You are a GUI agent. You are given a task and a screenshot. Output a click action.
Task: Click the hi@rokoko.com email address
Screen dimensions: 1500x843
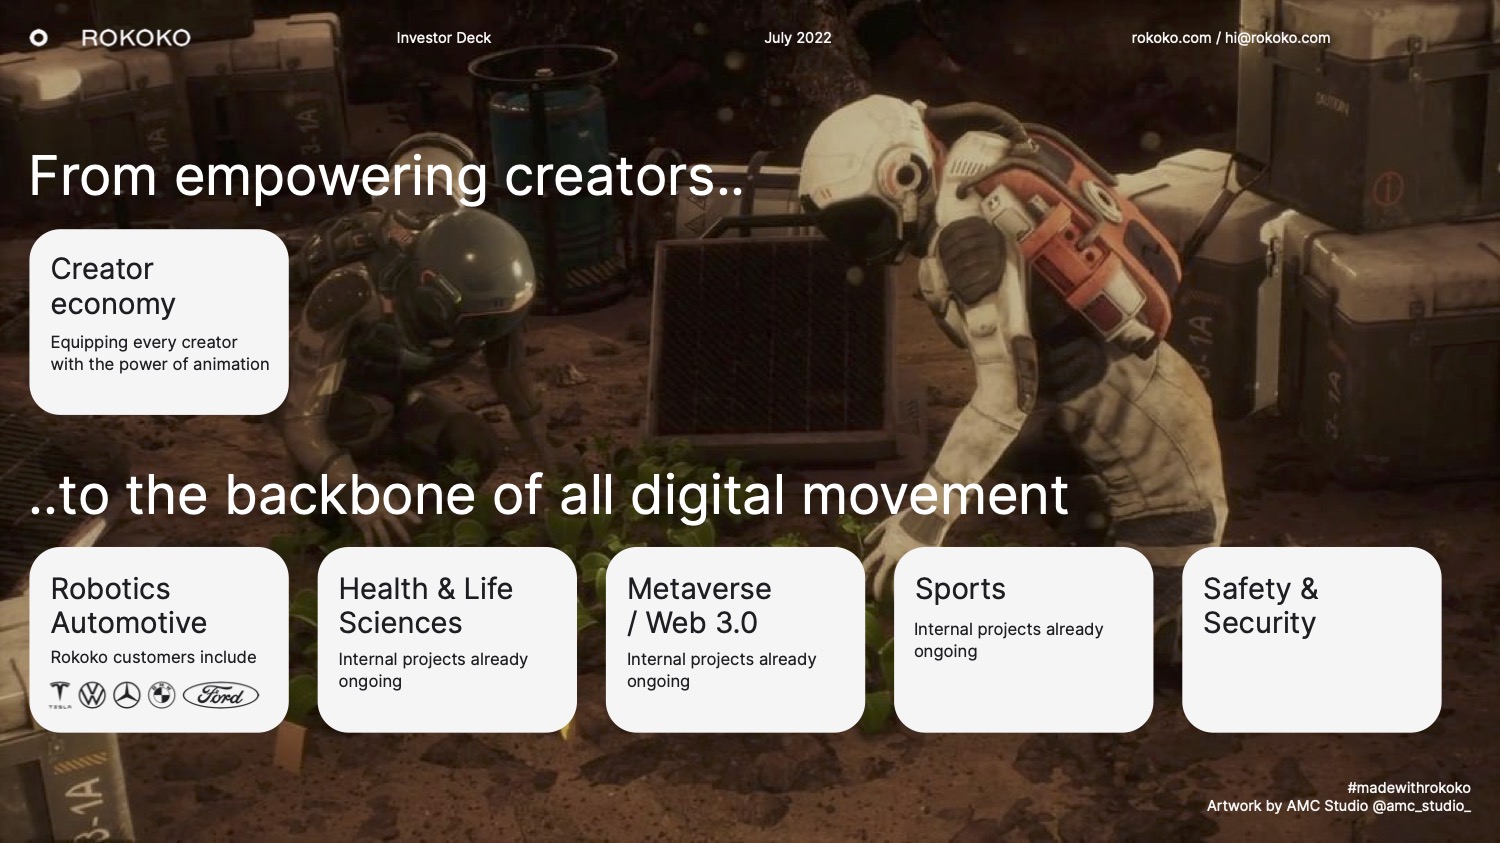click(x=1277, y=38)
